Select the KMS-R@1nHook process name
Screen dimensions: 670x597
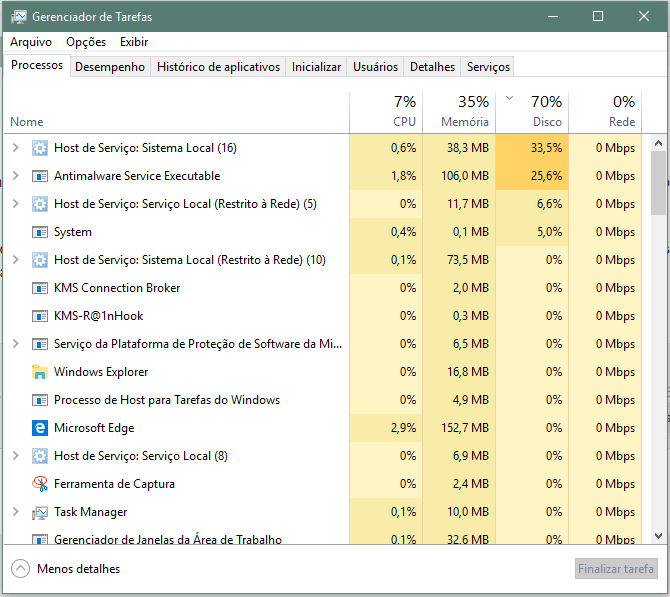tap(98, 316)
